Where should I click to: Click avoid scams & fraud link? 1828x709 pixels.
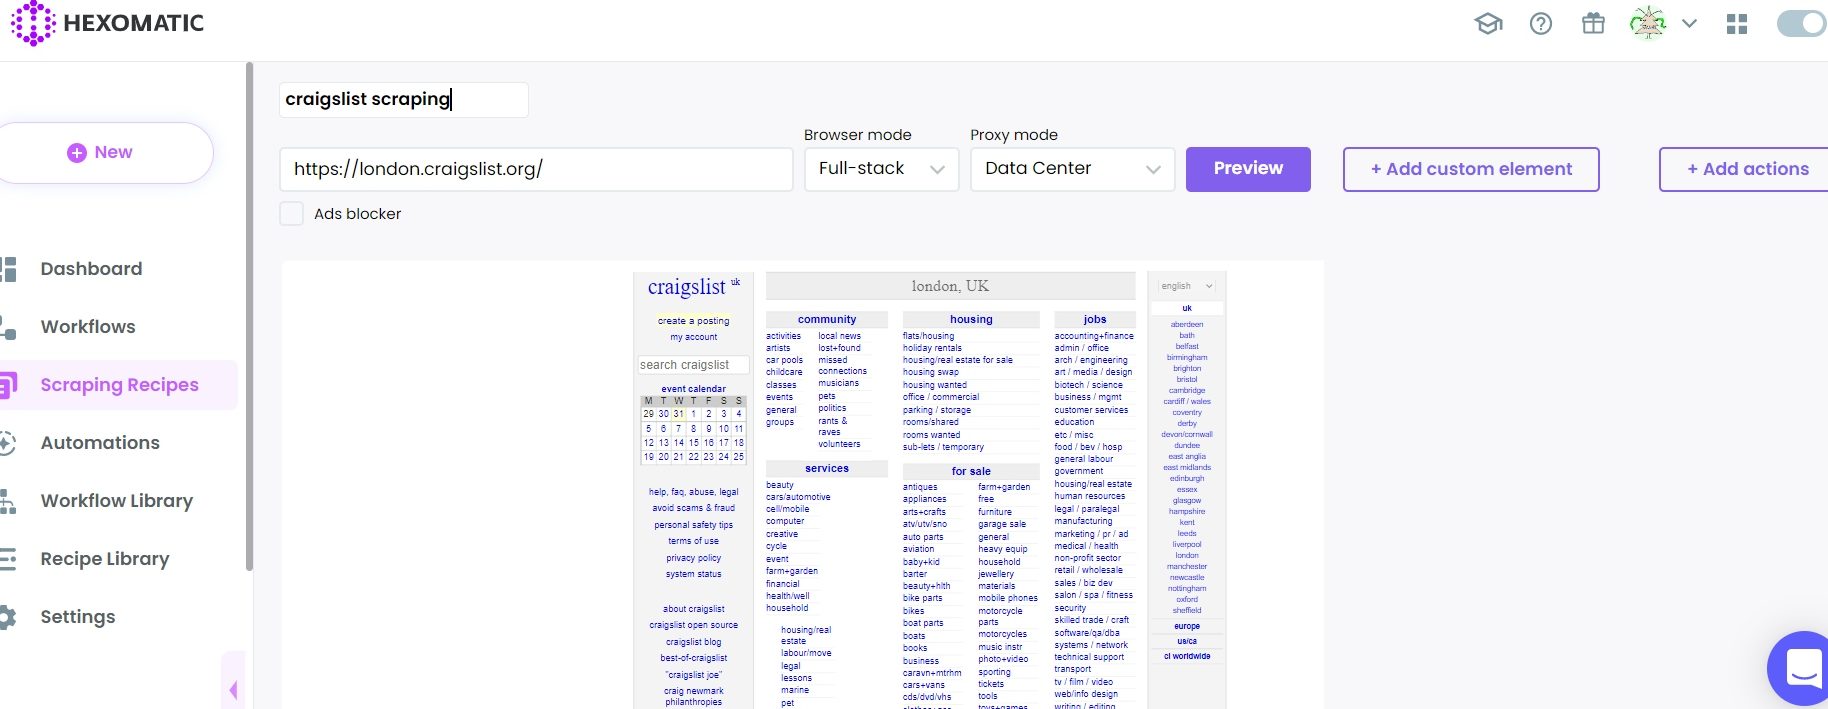pyautogui.click(x=693, y=508)
